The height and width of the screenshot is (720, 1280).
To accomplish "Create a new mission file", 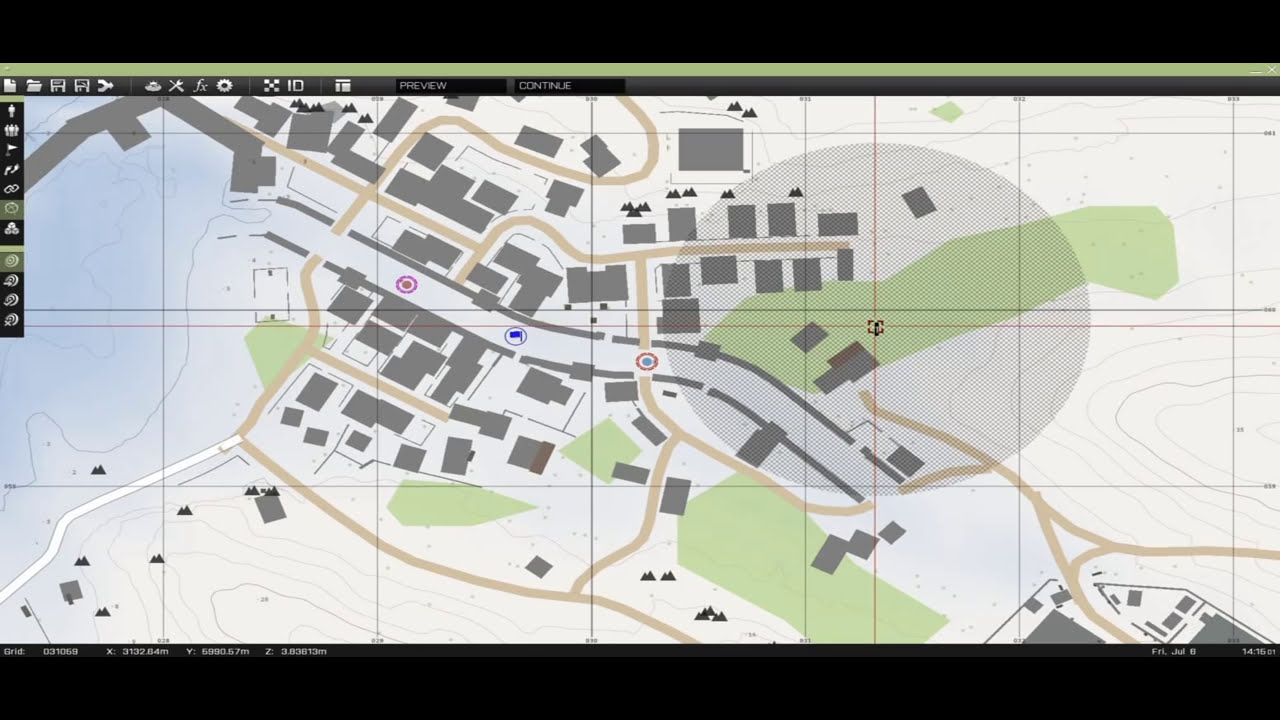I will [10, 86].
